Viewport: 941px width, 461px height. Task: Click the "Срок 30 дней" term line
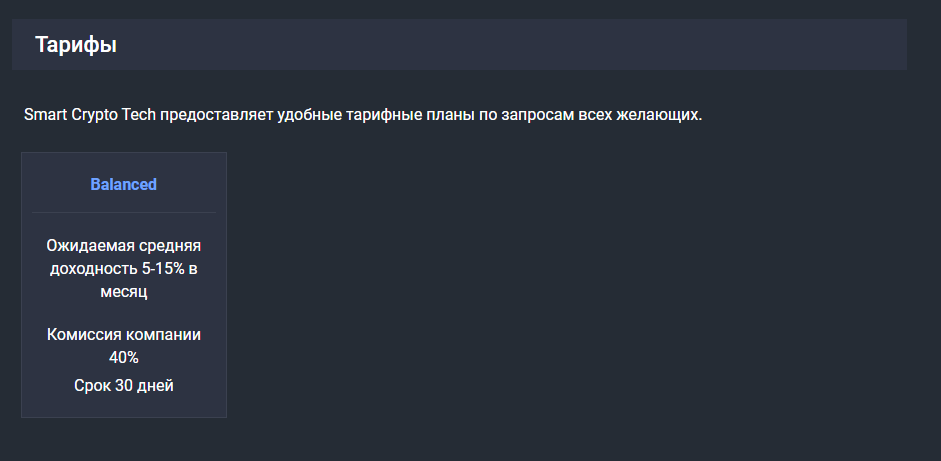click(124, 385)
